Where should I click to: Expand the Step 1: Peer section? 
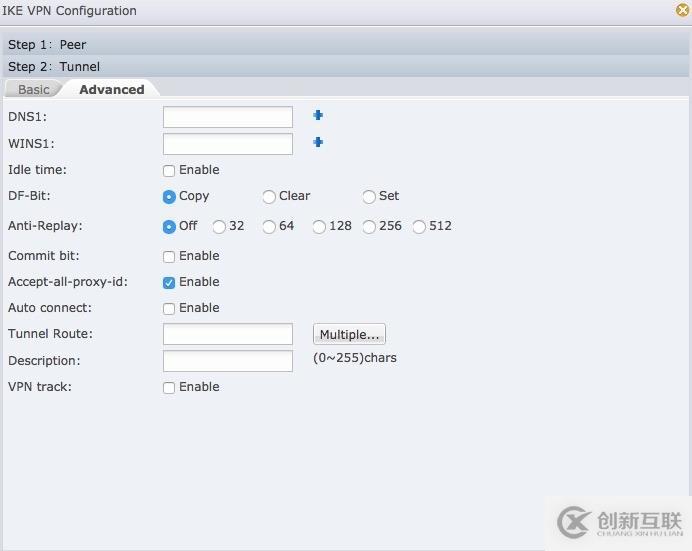[x=47, y=45]
